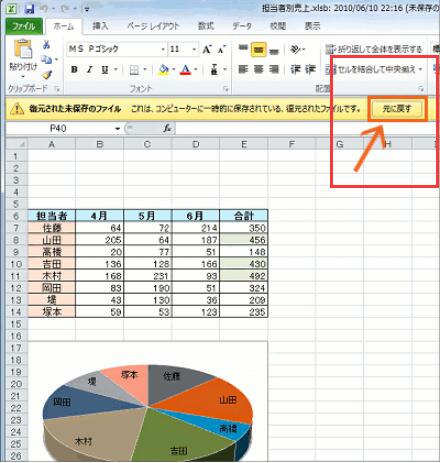Toggle Bold formatting
Viewport: 440px width, 463px height.
[74, 70]
